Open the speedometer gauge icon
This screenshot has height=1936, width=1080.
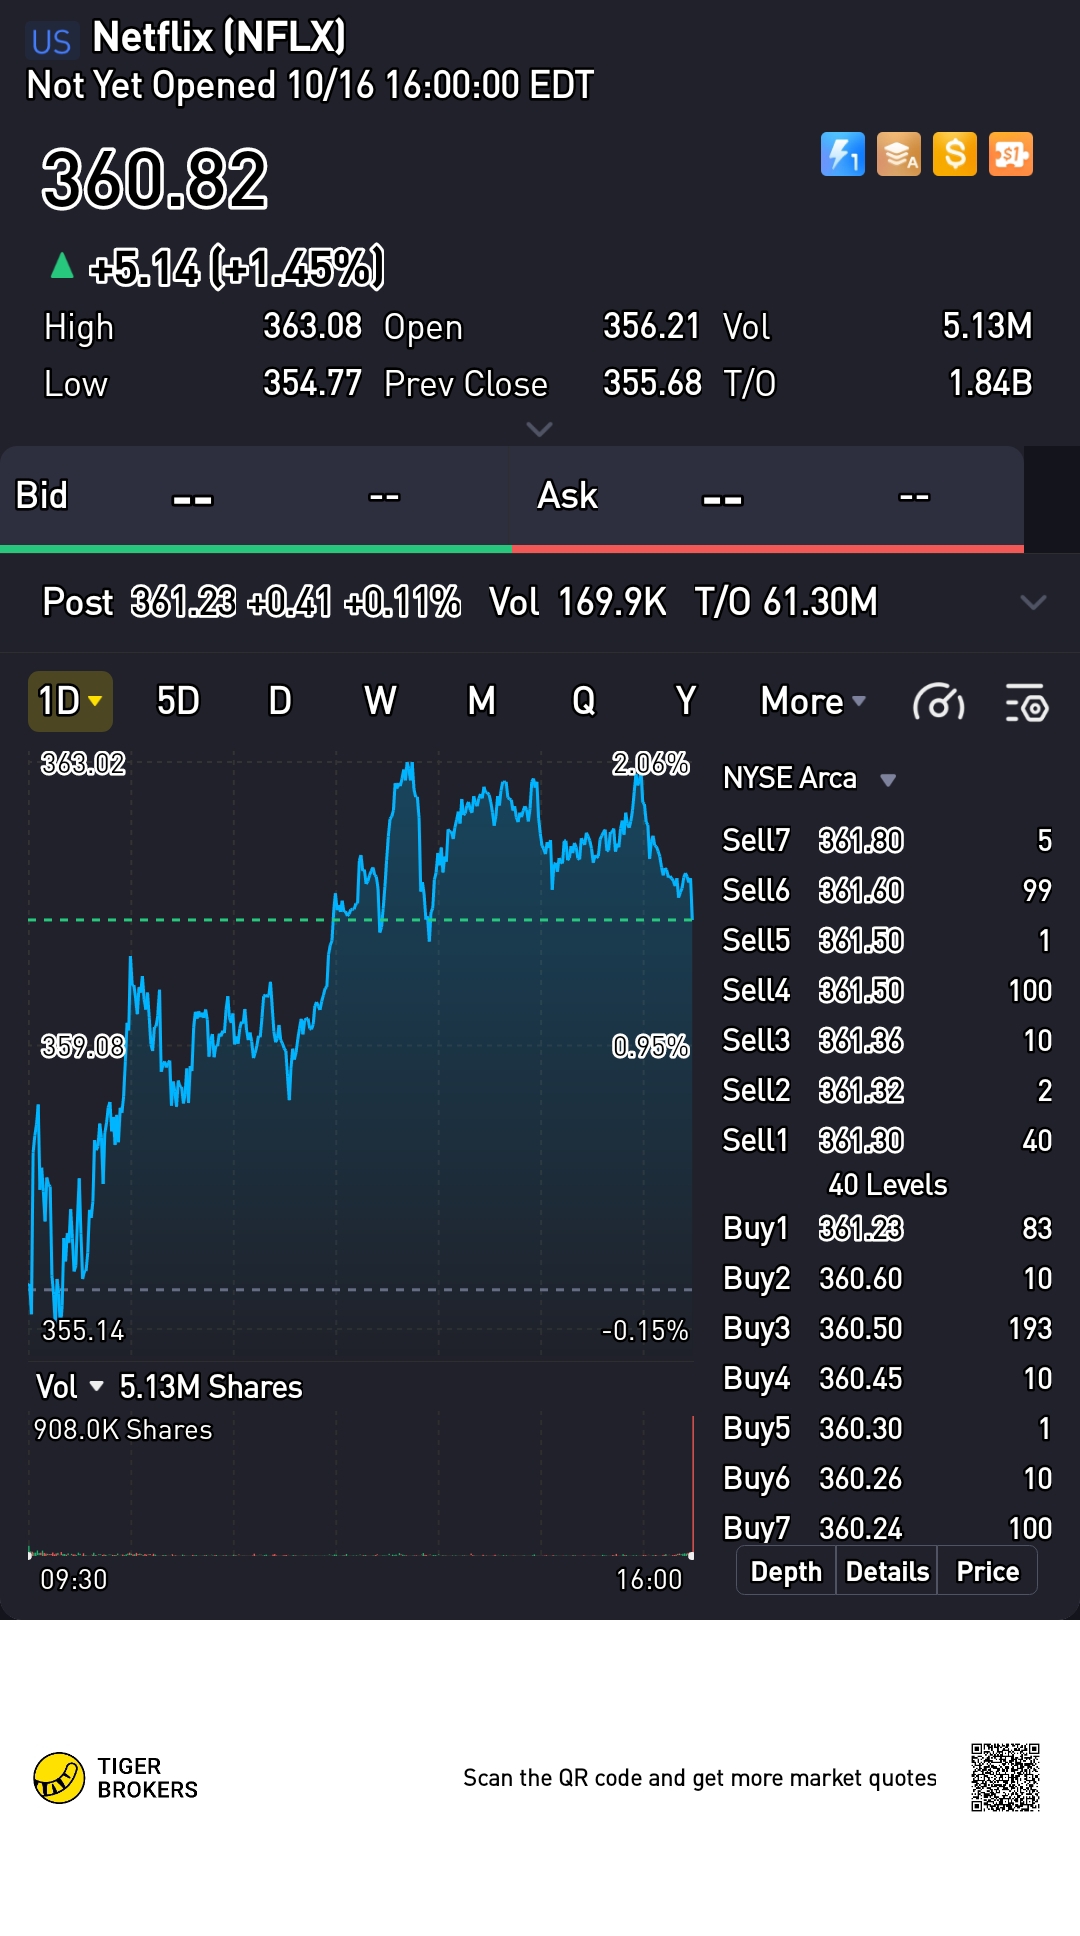point(938,703)
